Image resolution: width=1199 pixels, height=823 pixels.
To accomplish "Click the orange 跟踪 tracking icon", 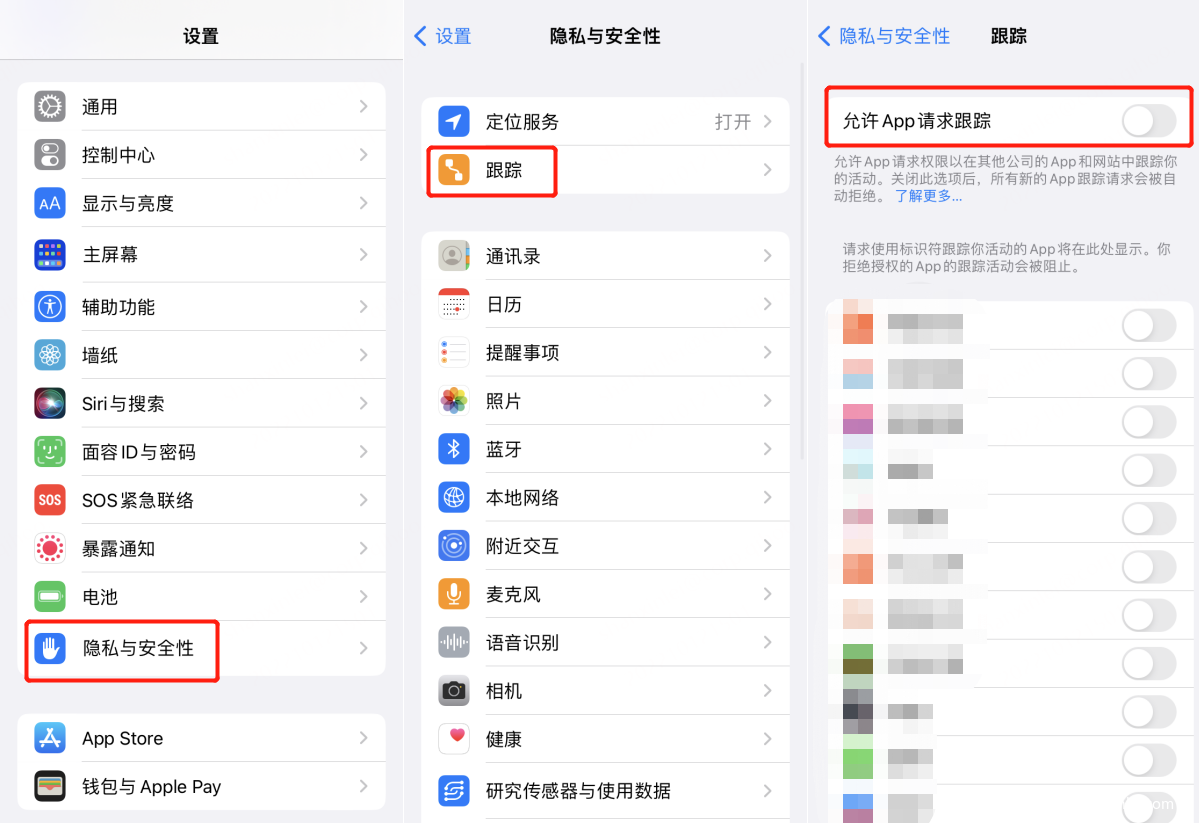I will pyautogui.click(x=454, y=170).
